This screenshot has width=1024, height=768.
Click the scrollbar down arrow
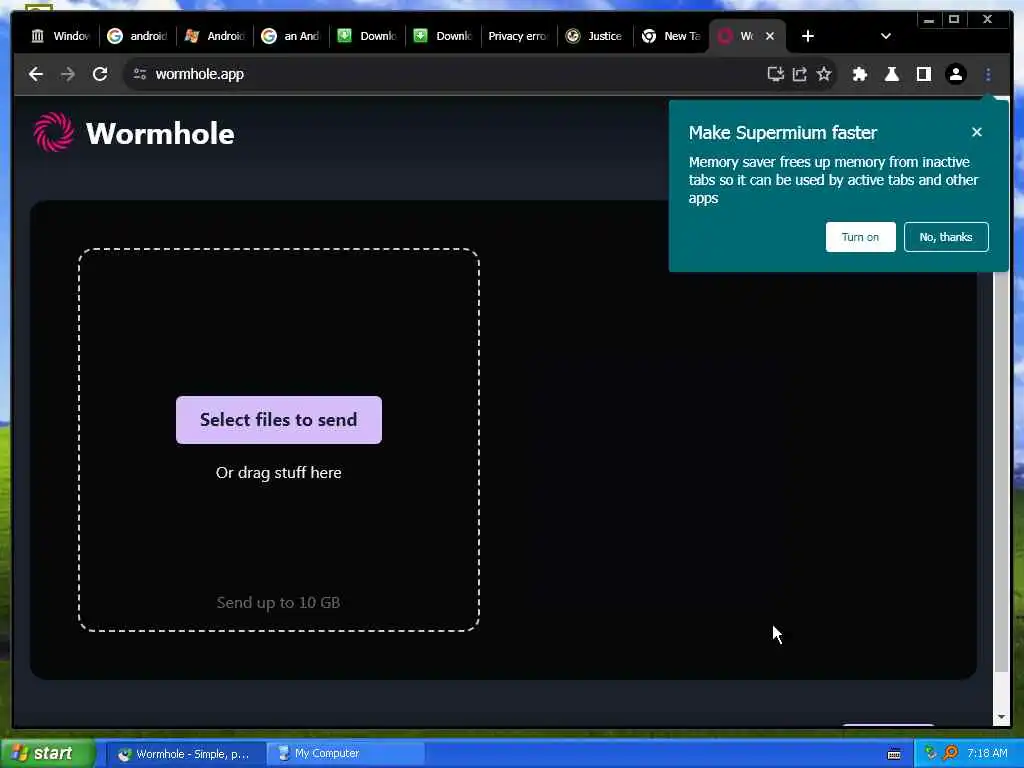pyautogui.click(x=1001, y=717)
